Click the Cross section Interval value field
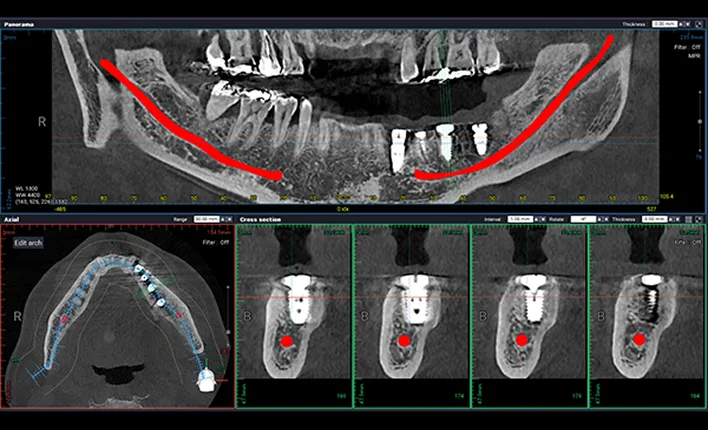The height and width of the screenshot is (430, 708). tap(520, 219)
